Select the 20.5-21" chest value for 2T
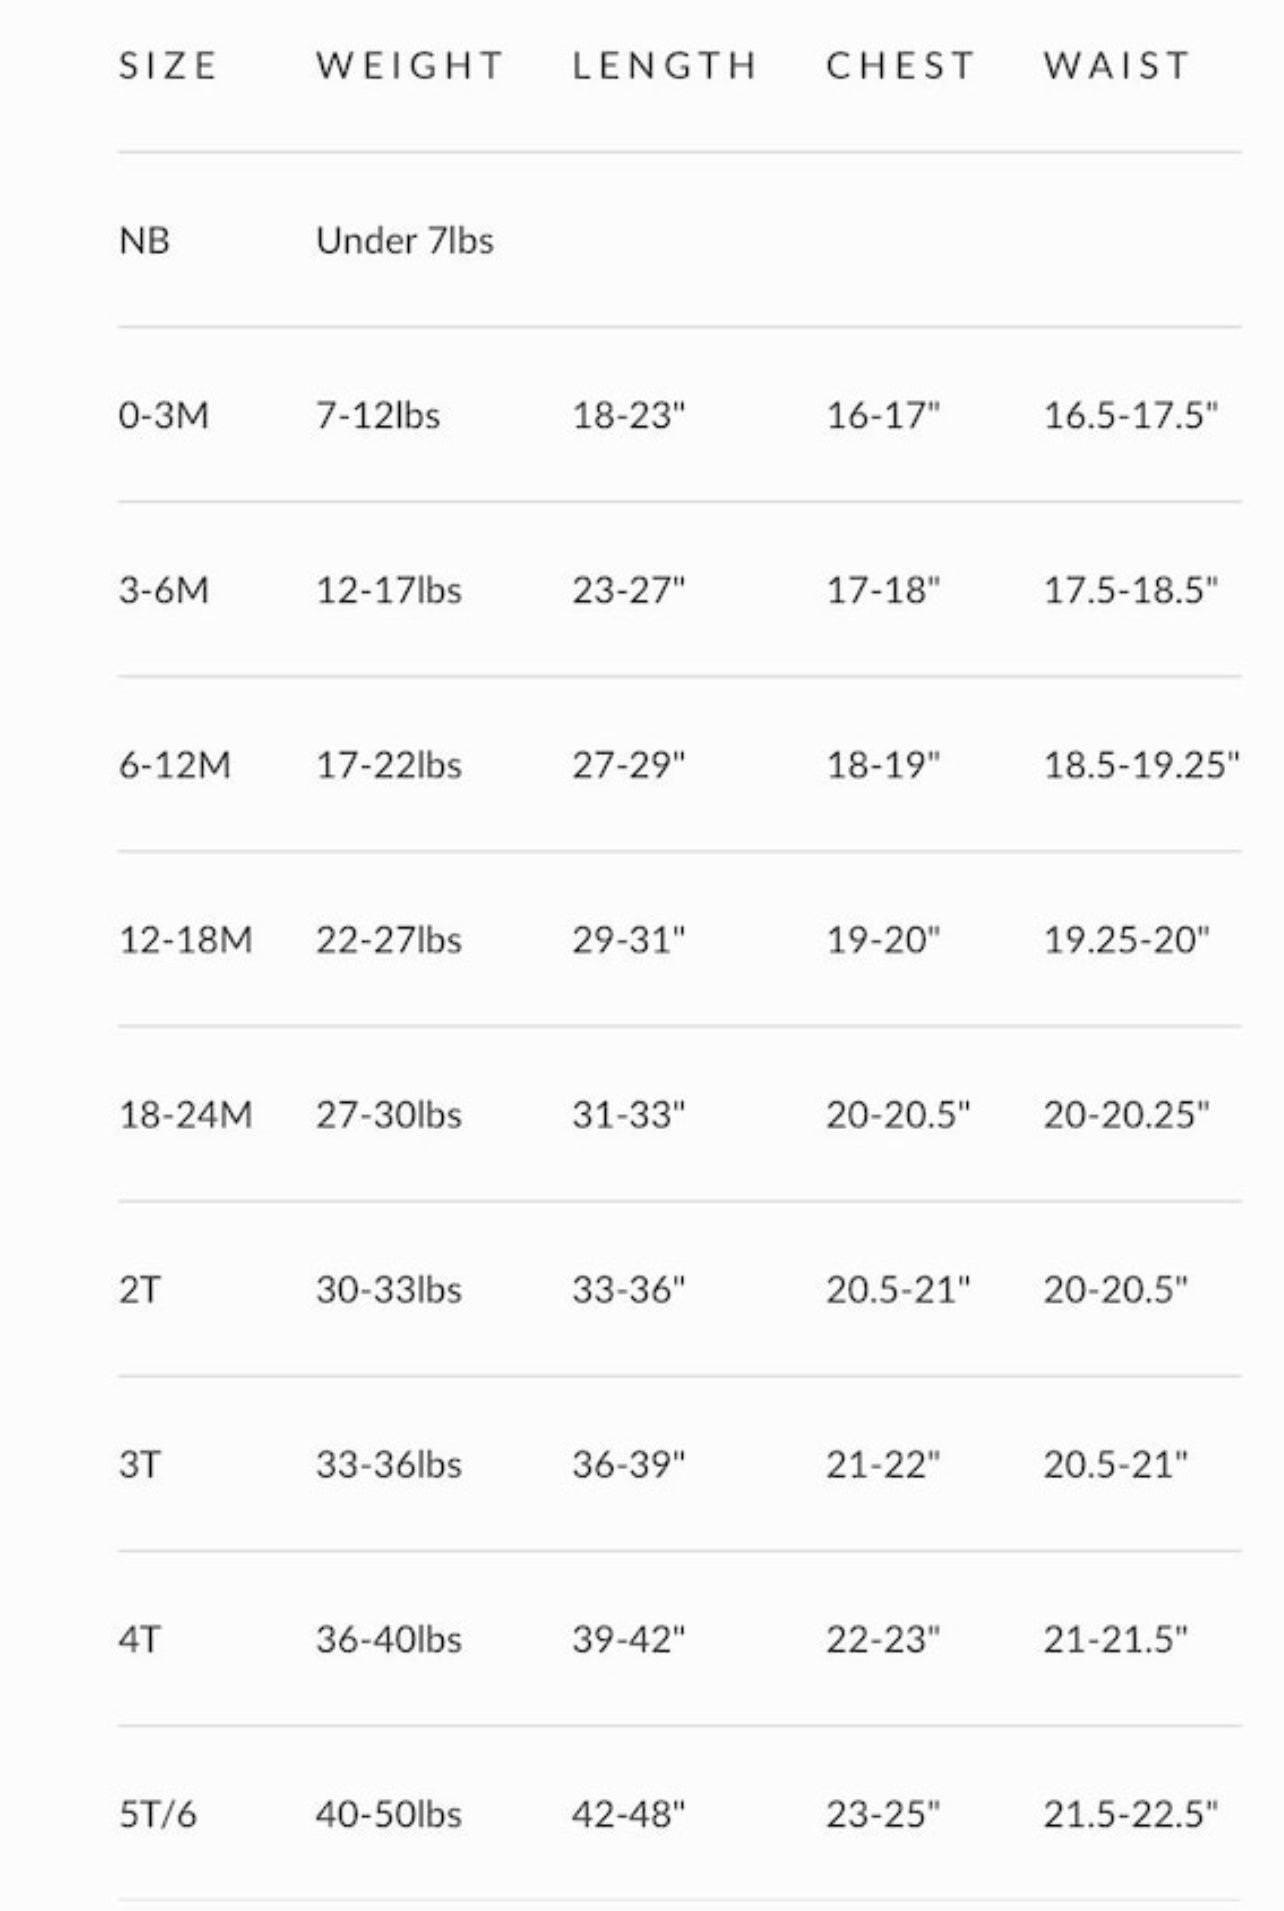Image resolution: width=1284 pixels, height=1911 pixels. (897, 1289)
